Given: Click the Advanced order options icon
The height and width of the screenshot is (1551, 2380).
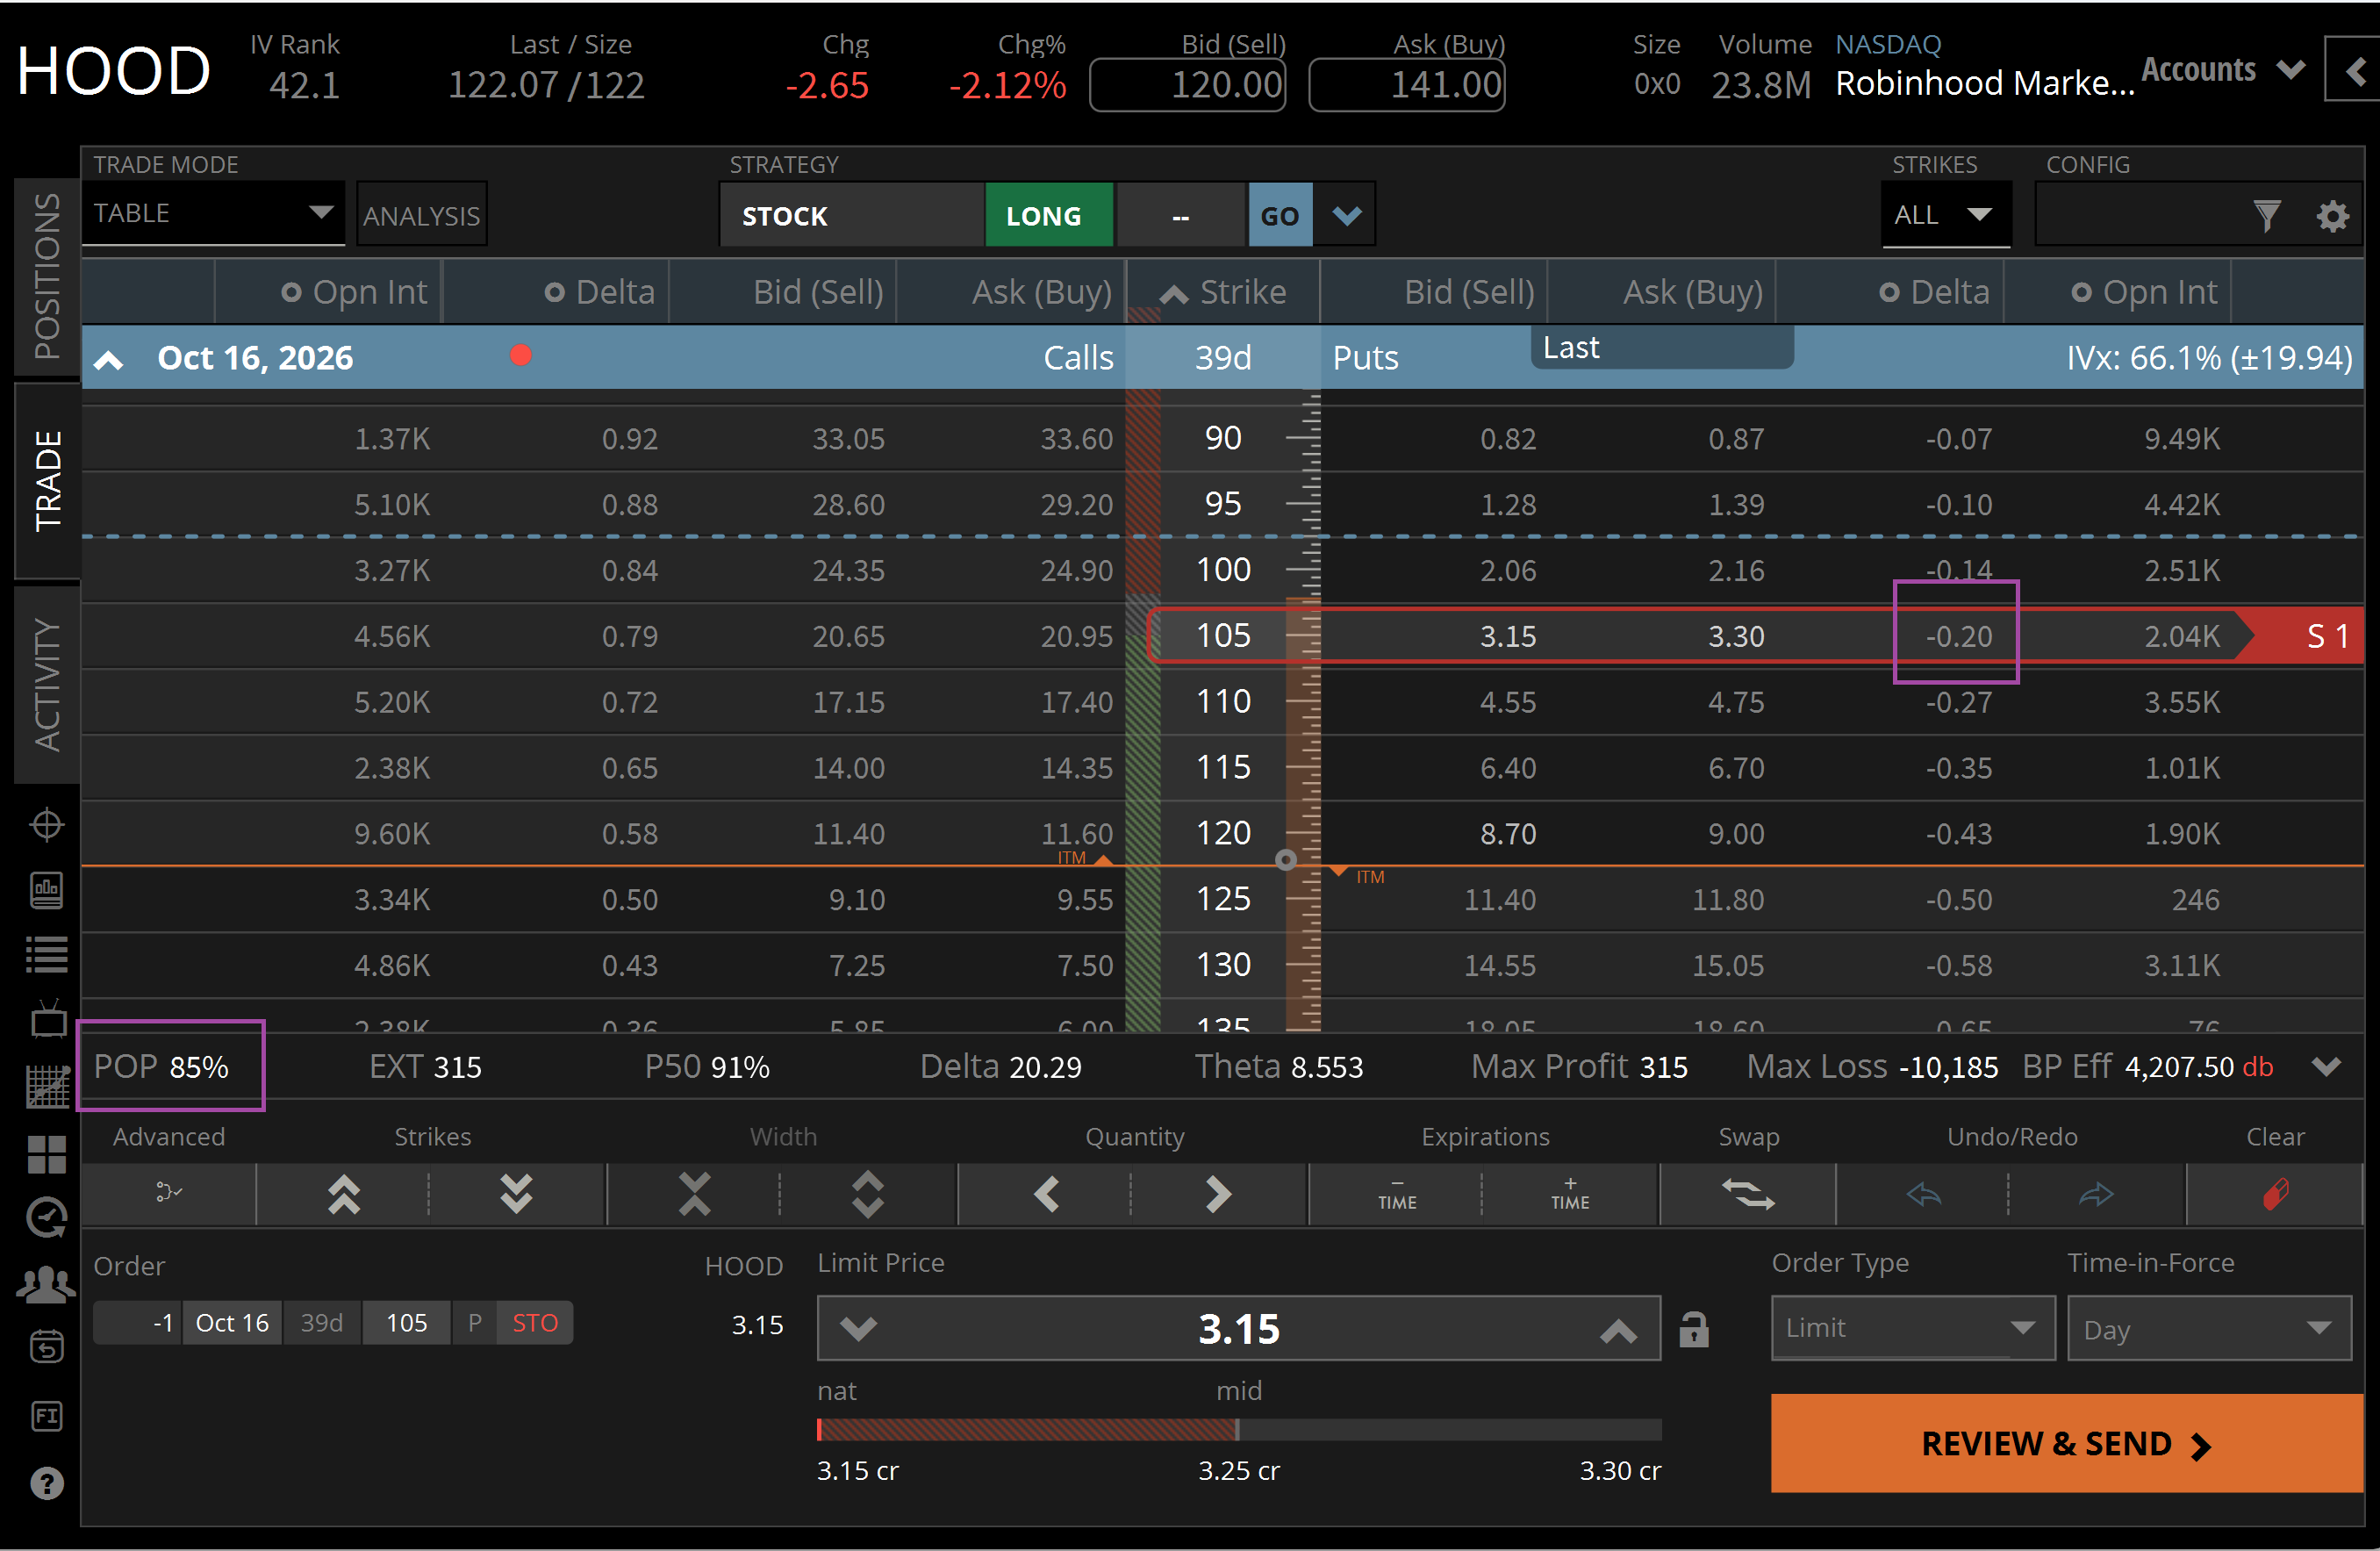Looking at the screenshot, I should click(168, 1192).
